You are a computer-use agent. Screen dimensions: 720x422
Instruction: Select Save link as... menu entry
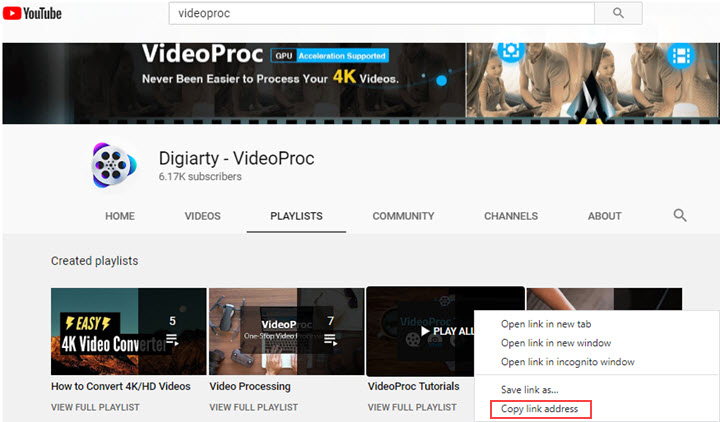pyautogui.click(x=529, y=390)
